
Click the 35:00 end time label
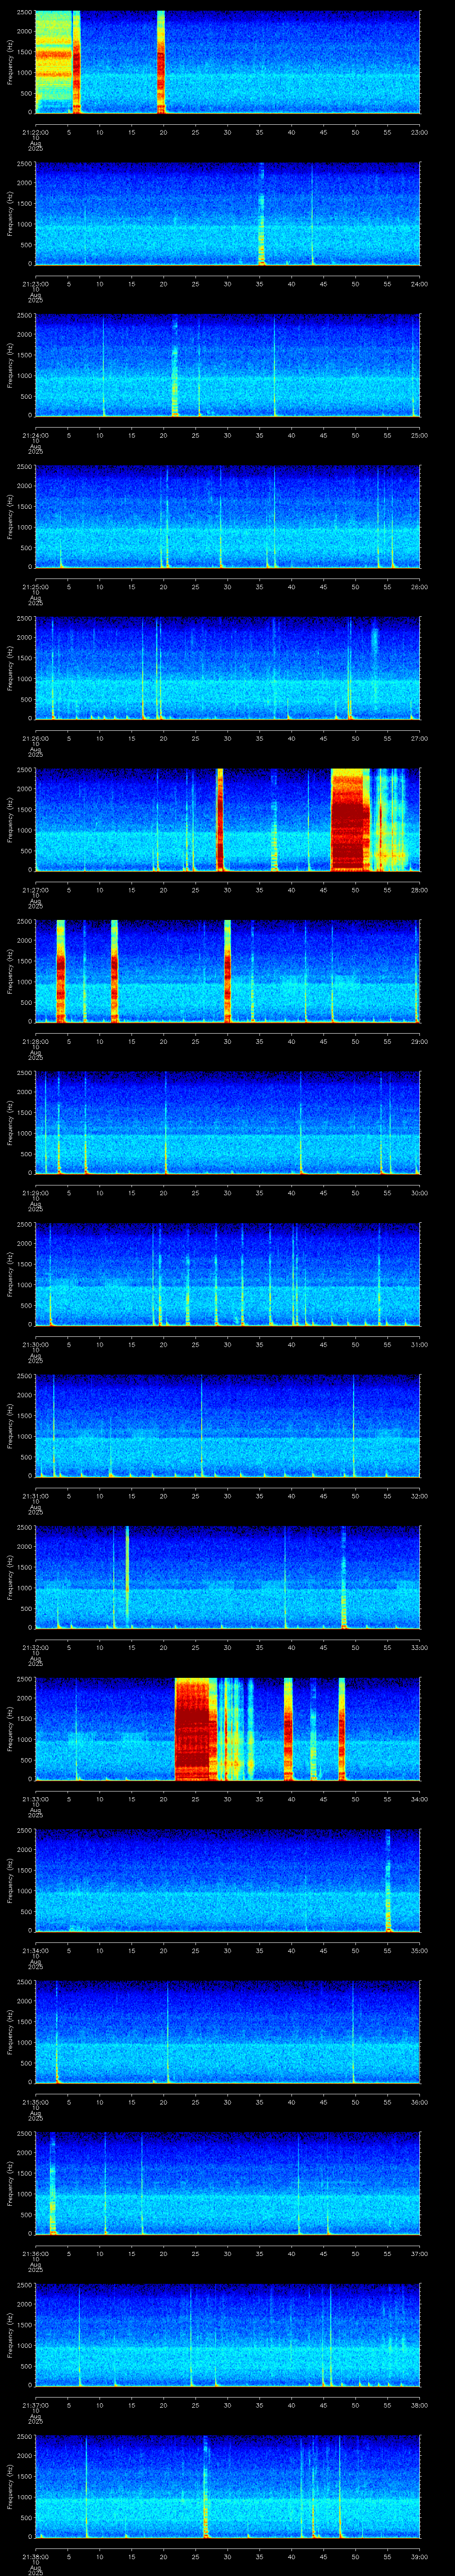point(419,1950)
